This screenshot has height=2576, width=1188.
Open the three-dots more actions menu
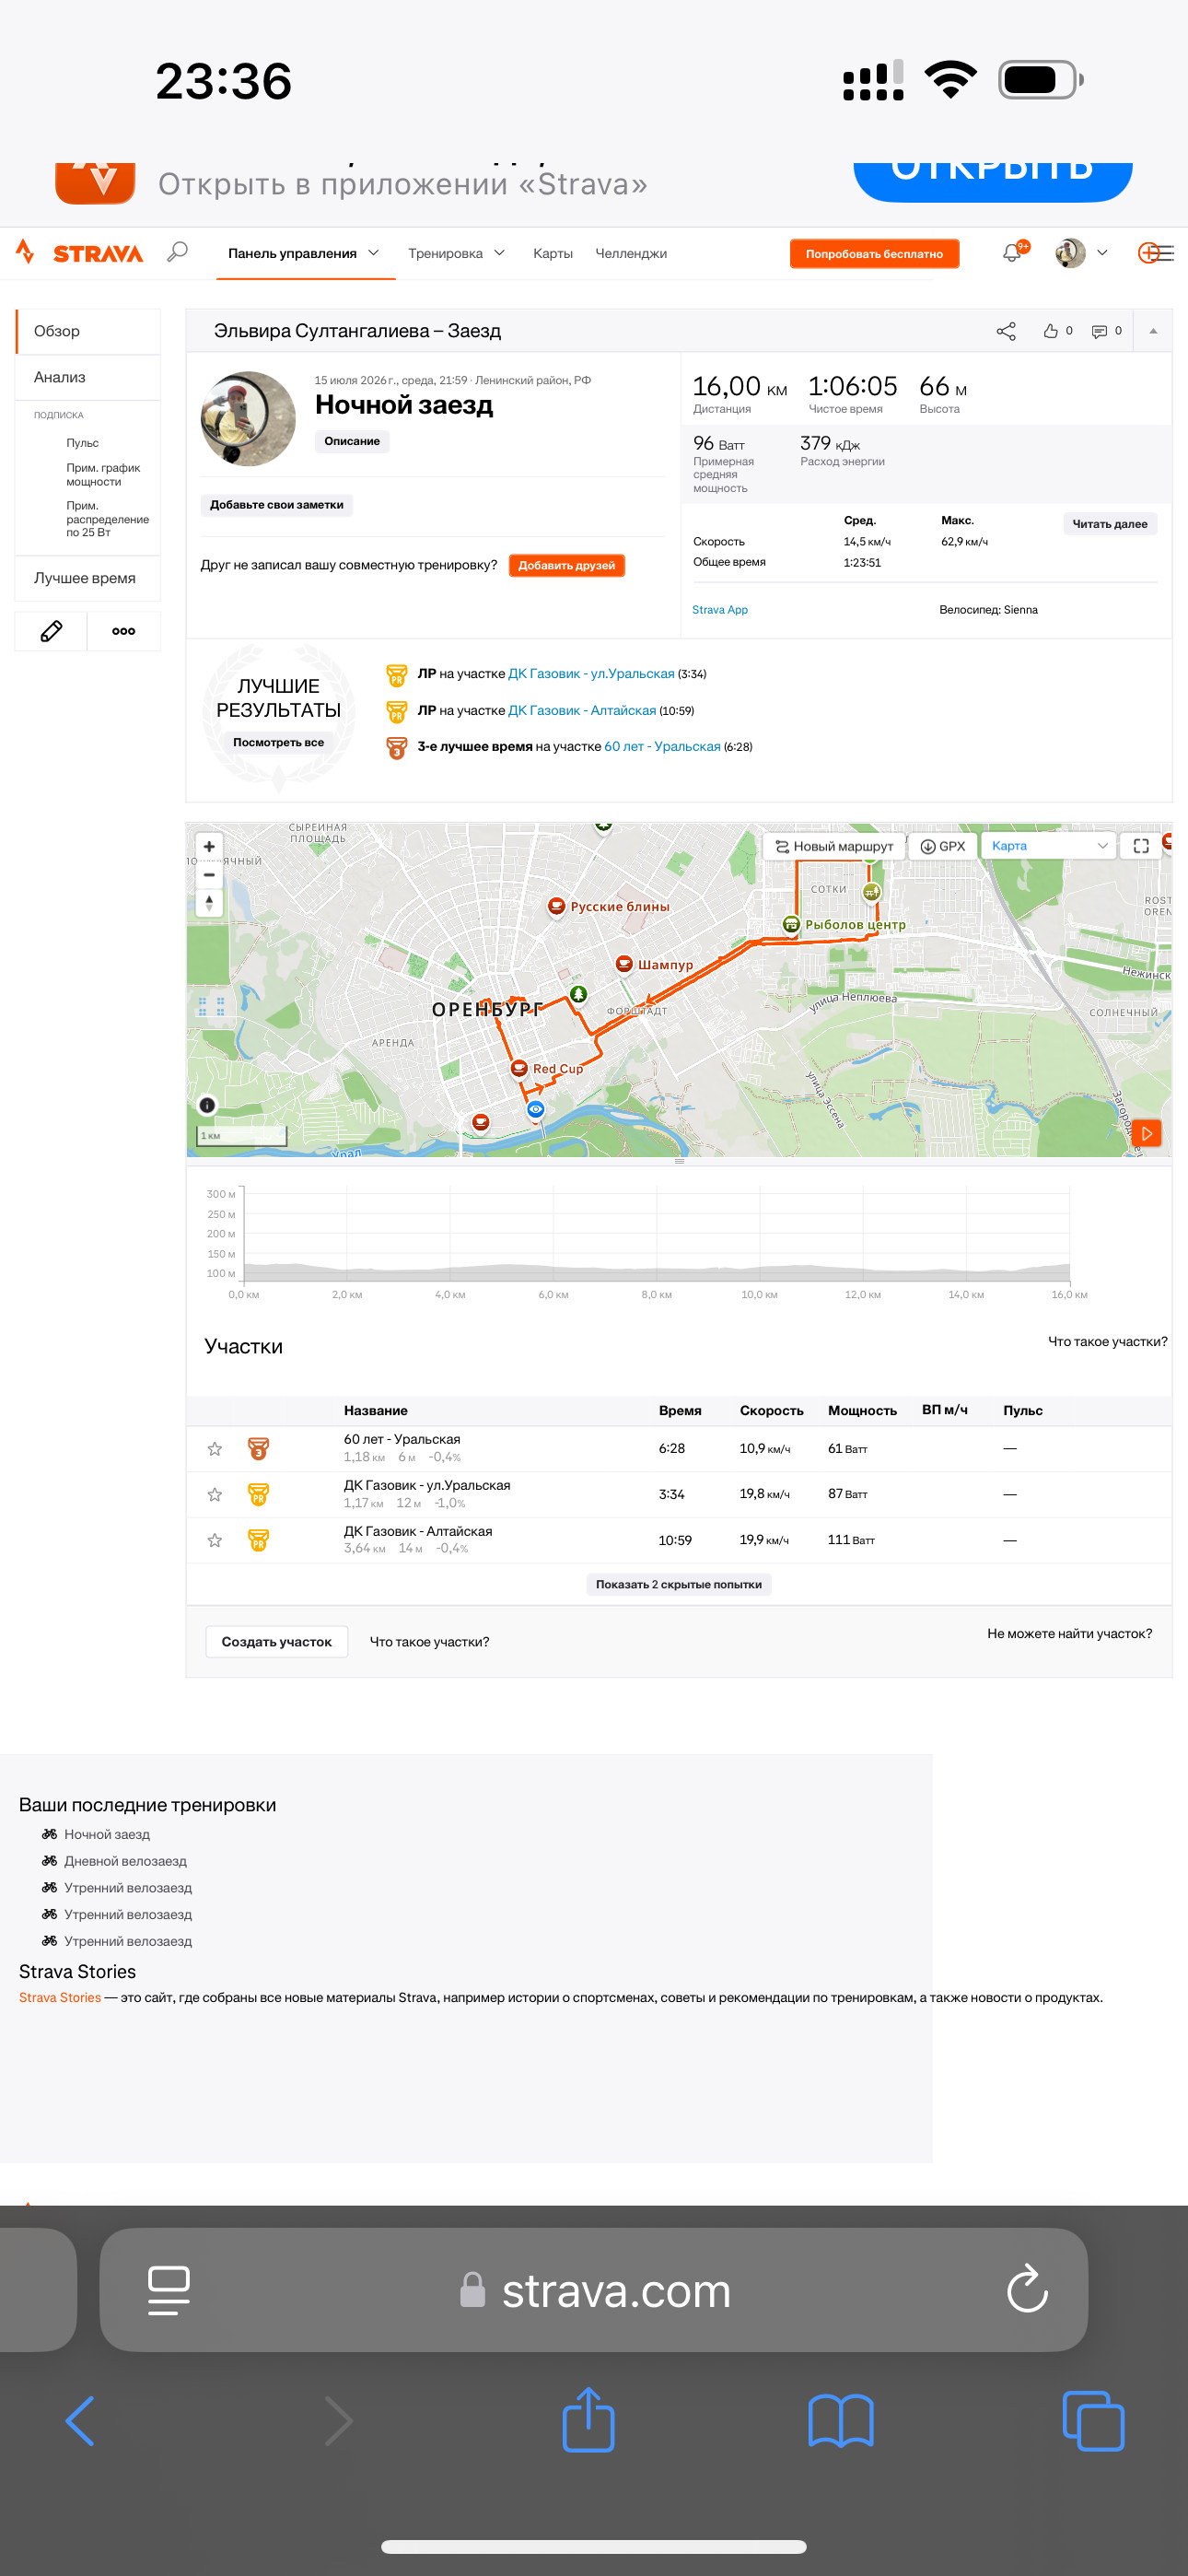point(124,631)
